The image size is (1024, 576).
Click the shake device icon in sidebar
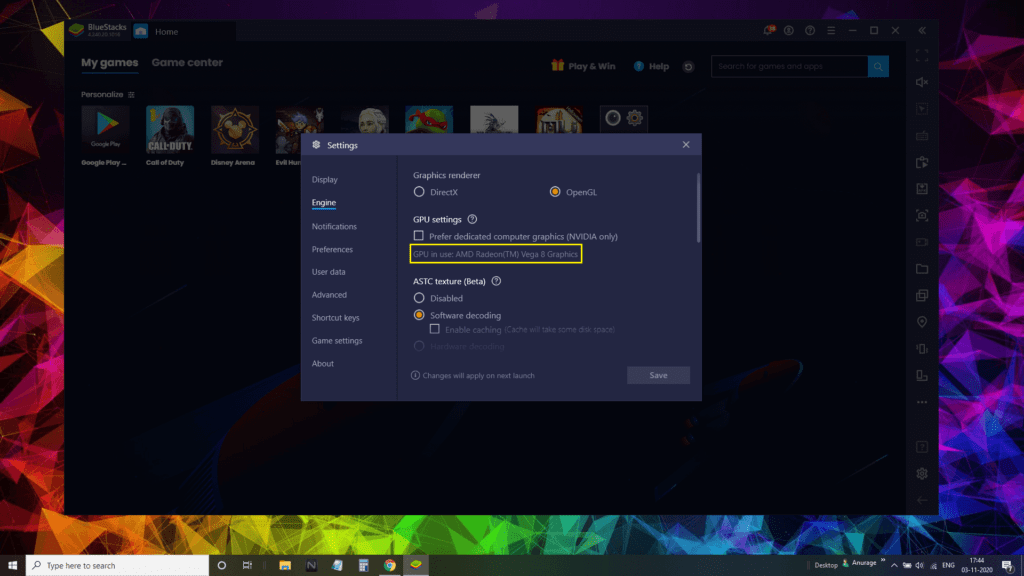coord(922,349)
